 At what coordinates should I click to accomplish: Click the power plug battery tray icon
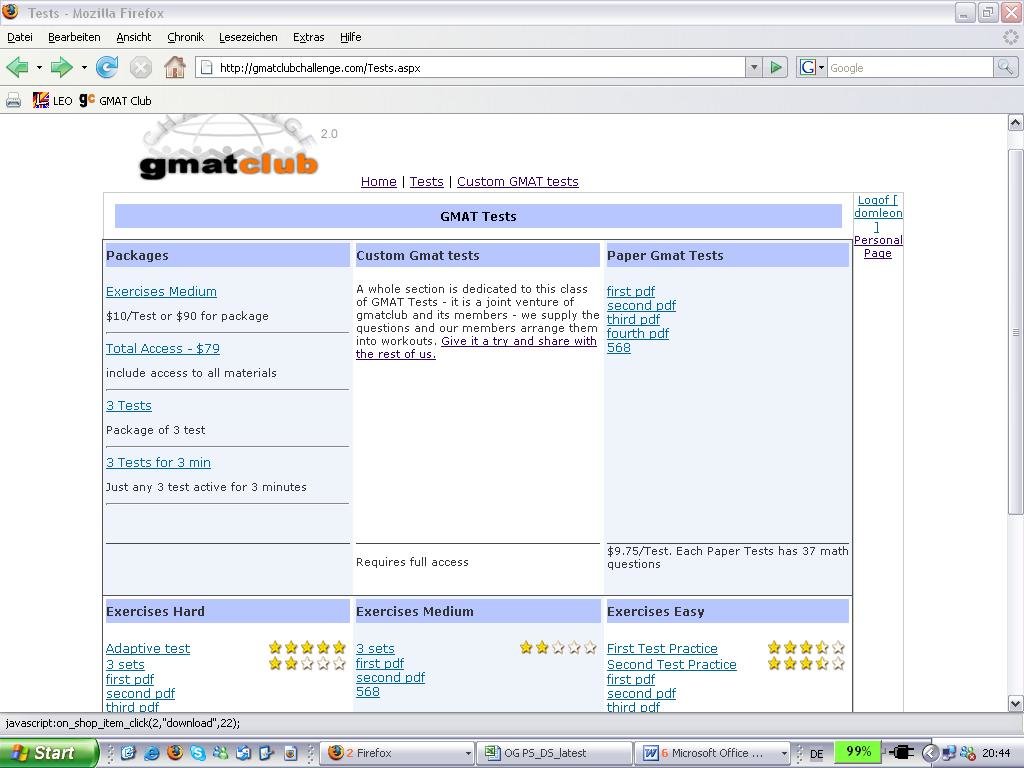click(901, 753)
